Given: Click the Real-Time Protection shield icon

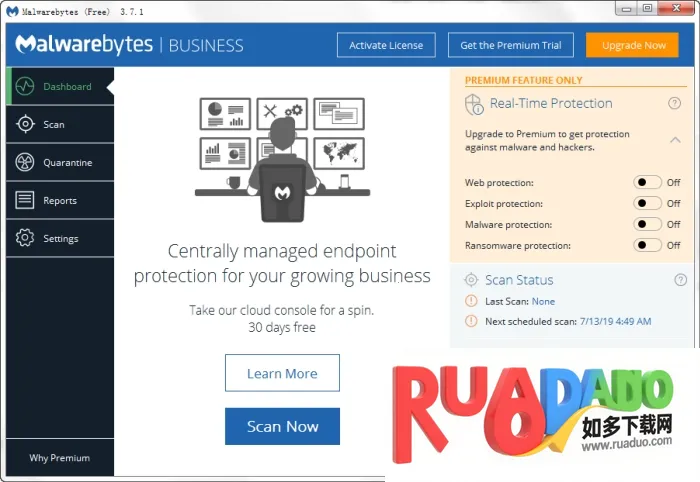Looking at the screenshot, I should coord(474,104).
